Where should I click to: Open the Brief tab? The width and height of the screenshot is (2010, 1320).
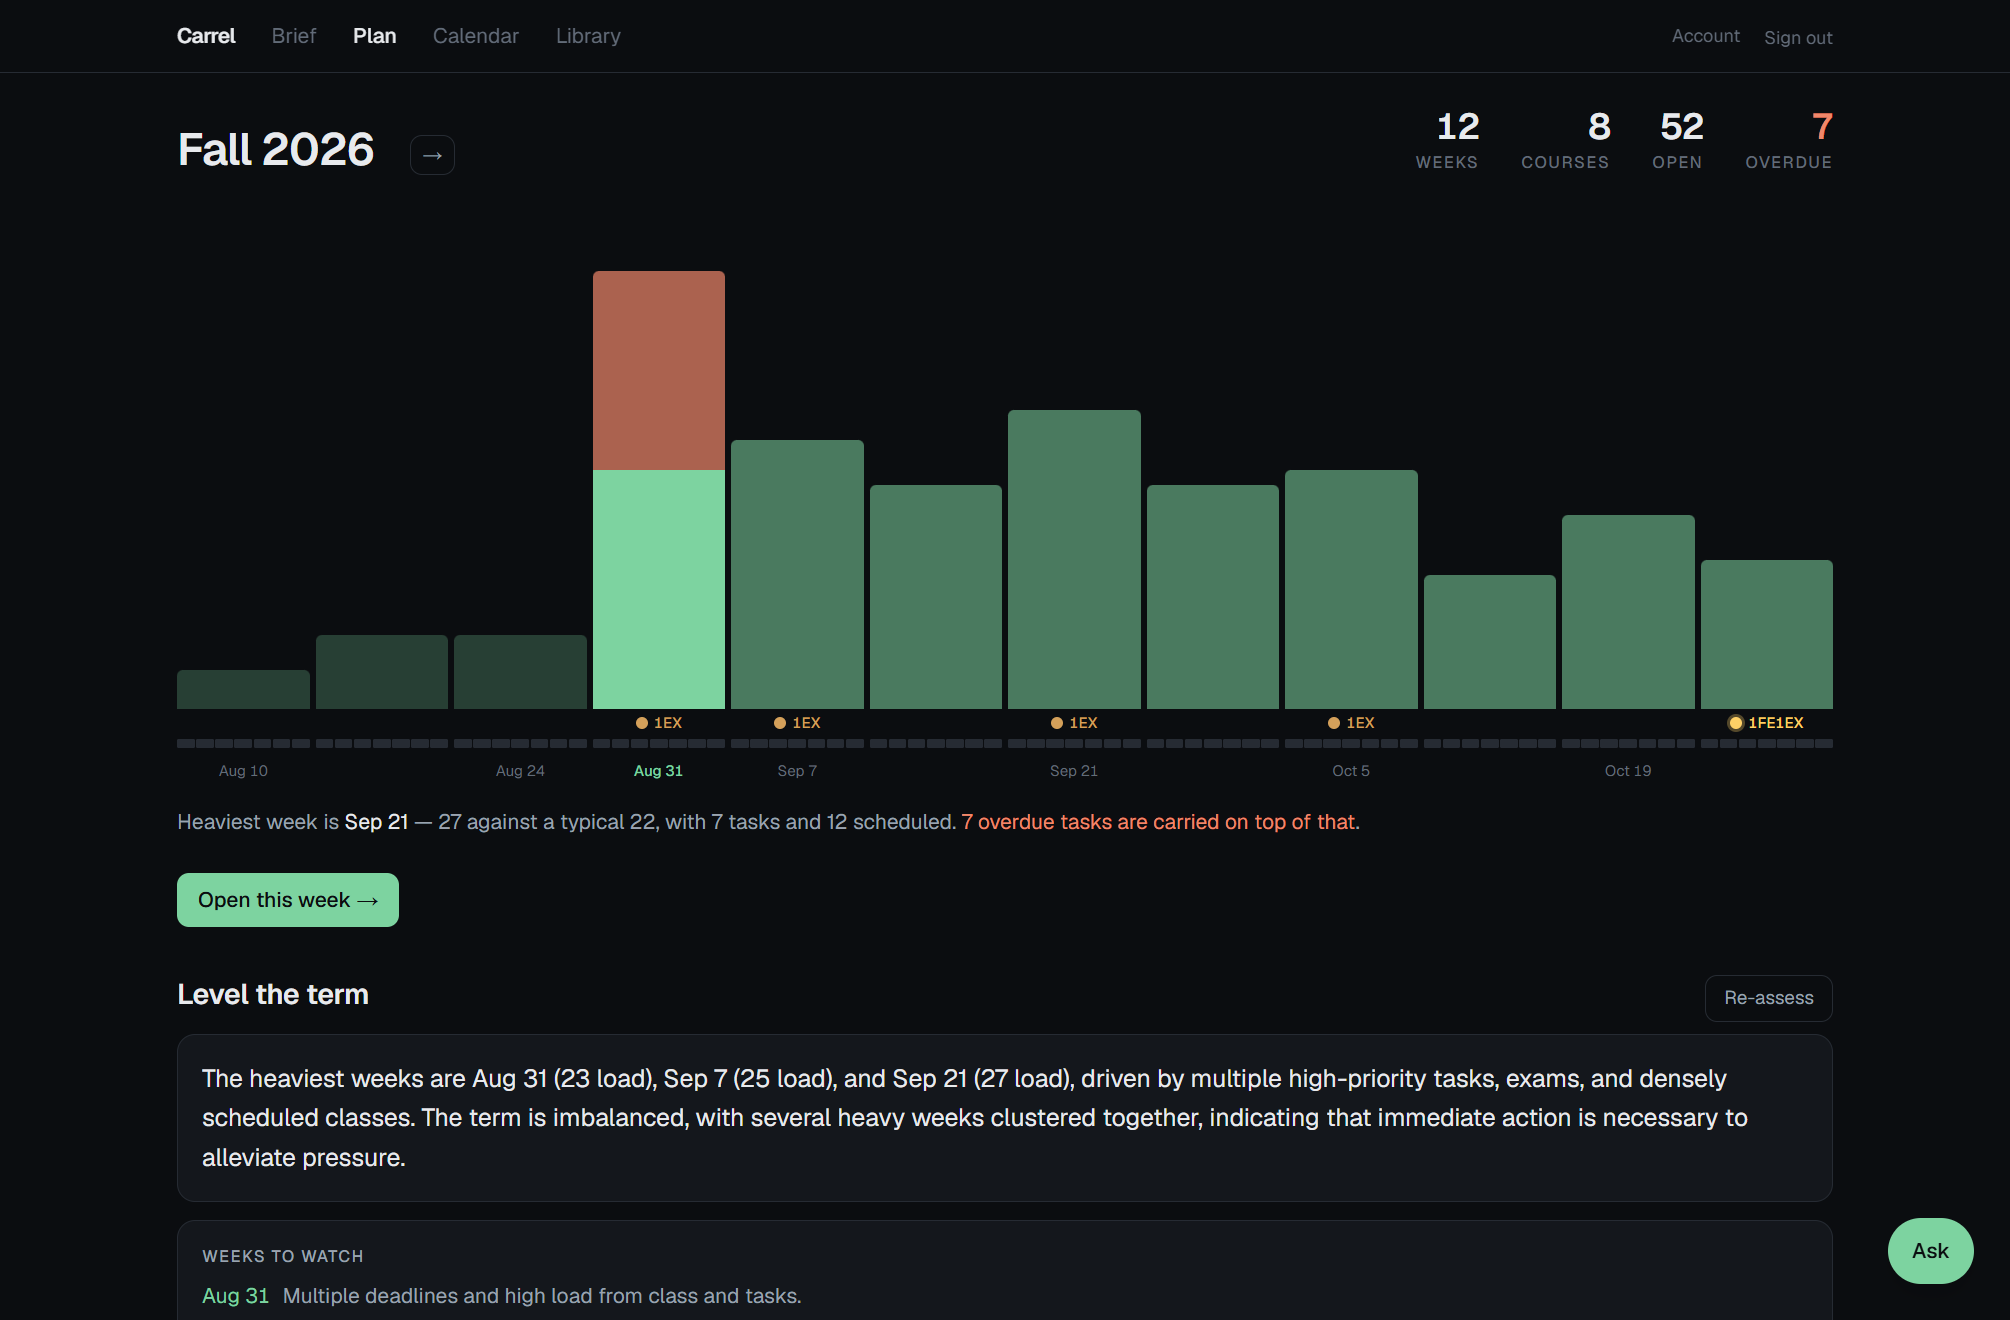pos(294,36)
